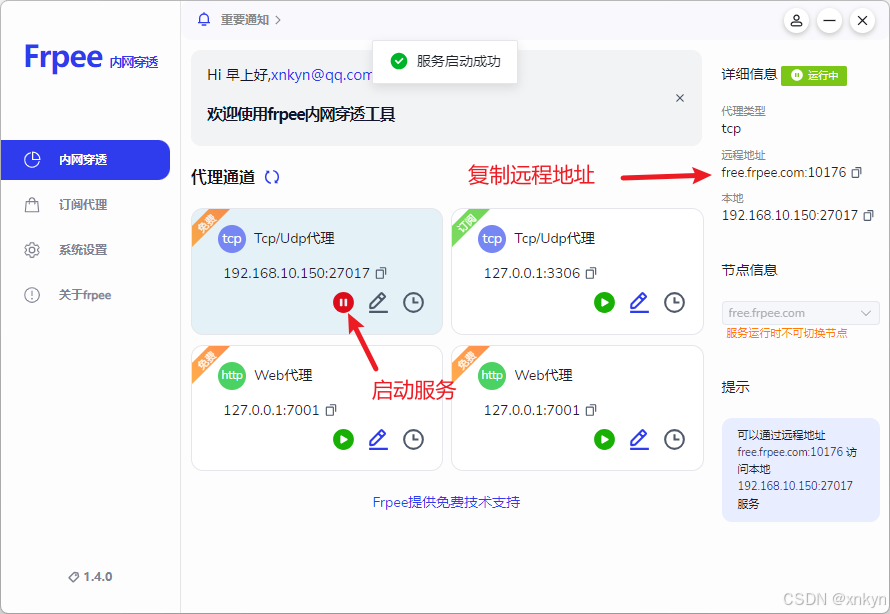The image size is (890, 614).
Task: Close the Frpee window
Action: (862, 21)
